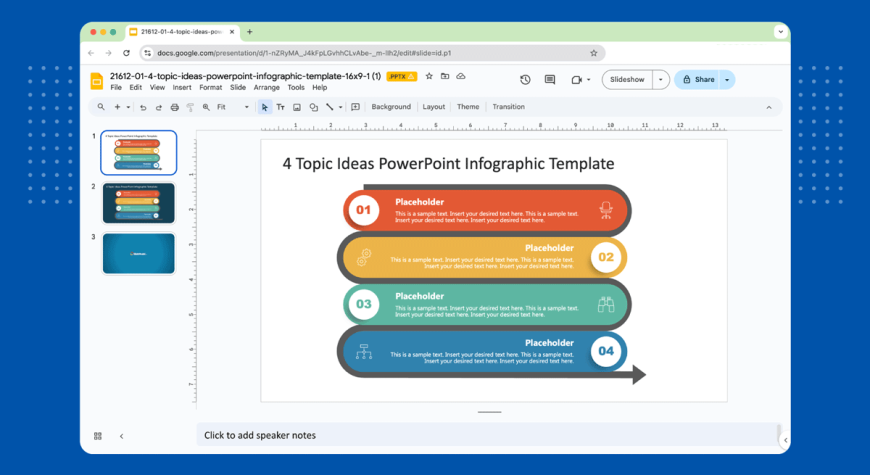Select the Text box tool
Image resolution: width=870 pixels, height=475 pixels.
click(281, 107)
